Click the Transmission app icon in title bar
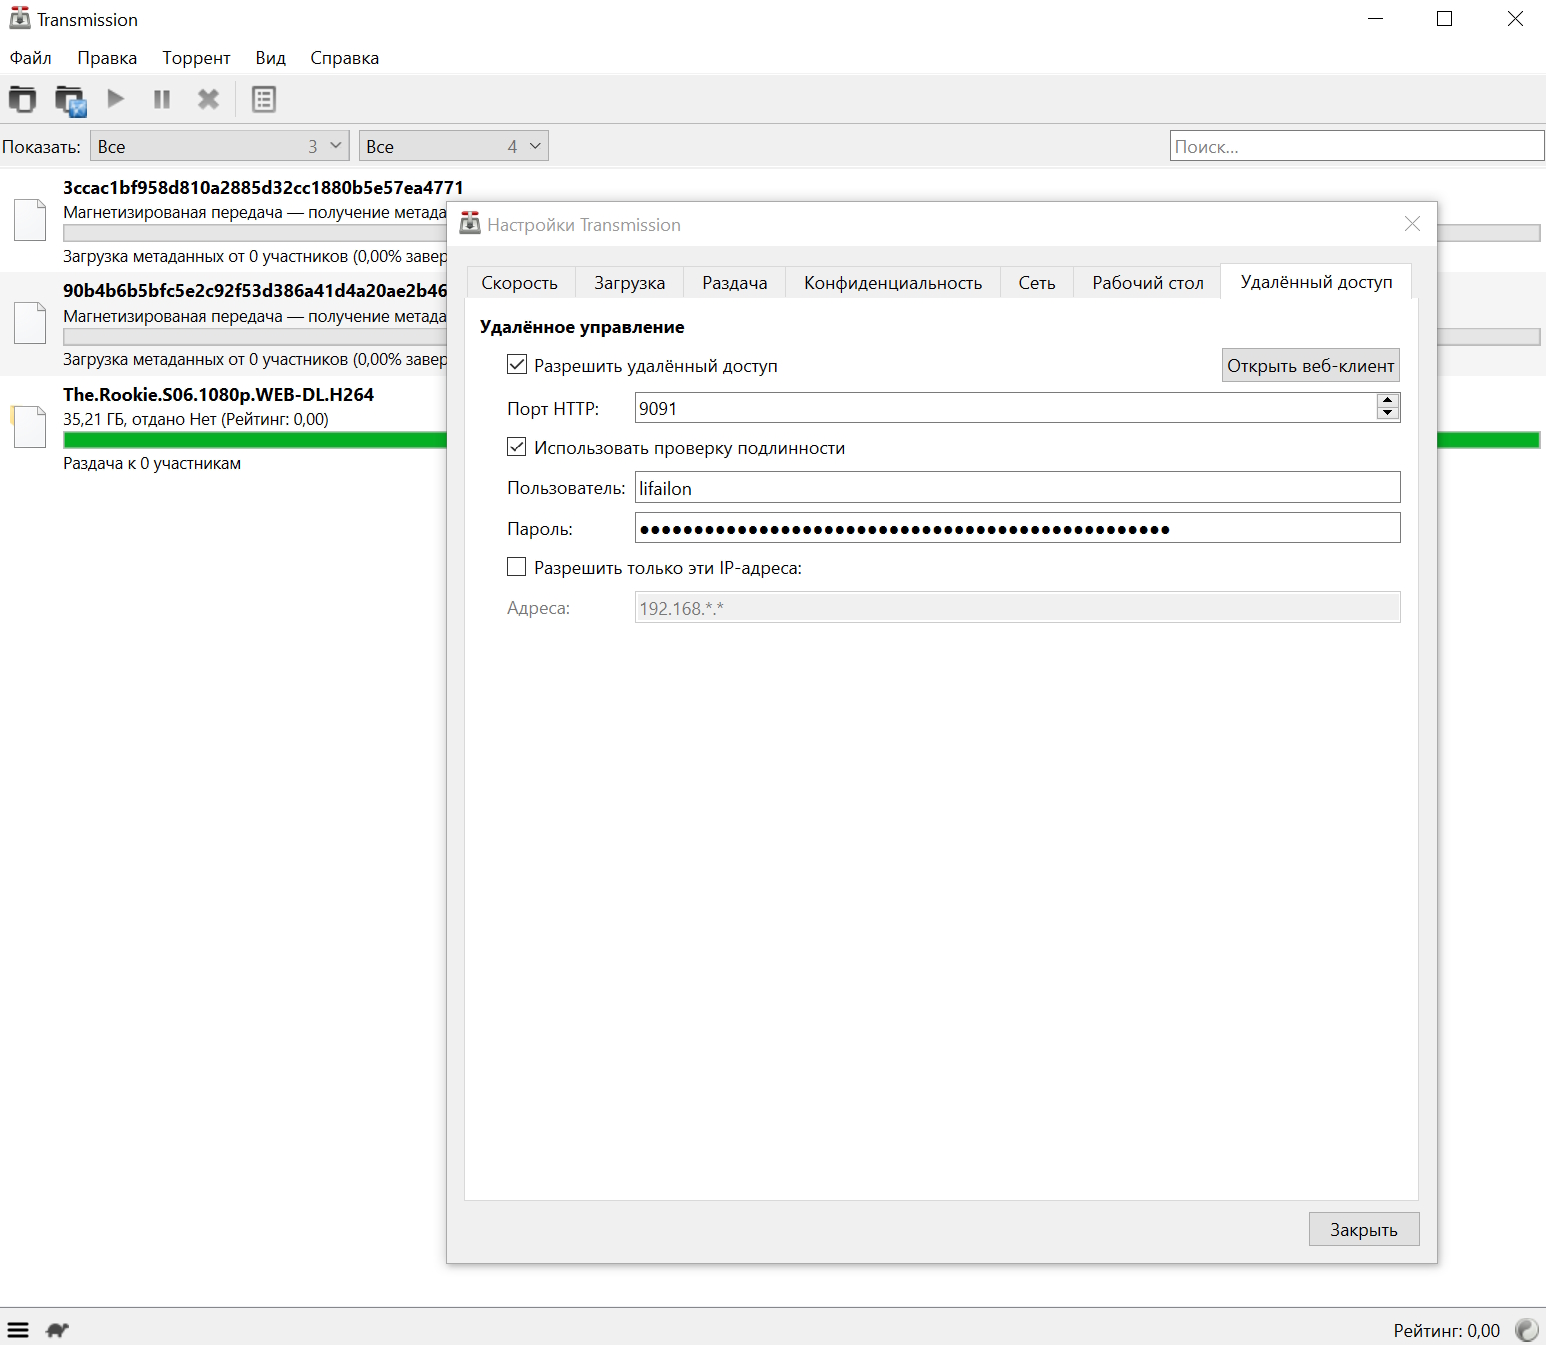1546x1345 pixels. pyautogui.click(x=20, y=19)
